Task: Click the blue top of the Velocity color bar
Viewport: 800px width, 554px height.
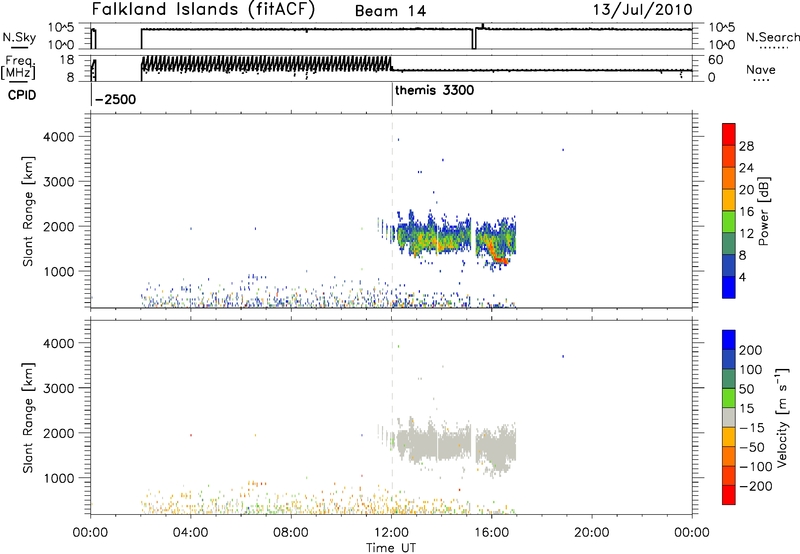Action: [x=729, y=339]
